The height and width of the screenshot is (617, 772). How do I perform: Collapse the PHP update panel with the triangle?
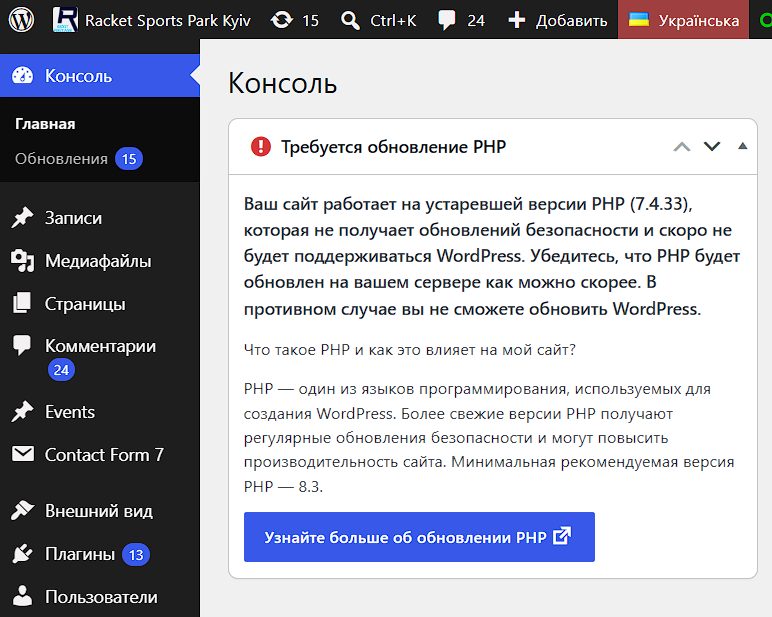[742, 146]
